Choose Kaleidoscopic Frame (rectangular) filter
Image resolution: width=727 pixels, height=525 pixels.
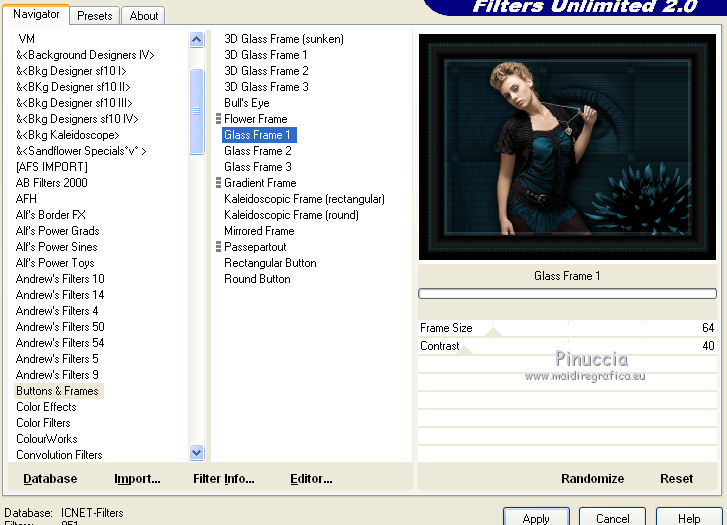pos(304,199)
